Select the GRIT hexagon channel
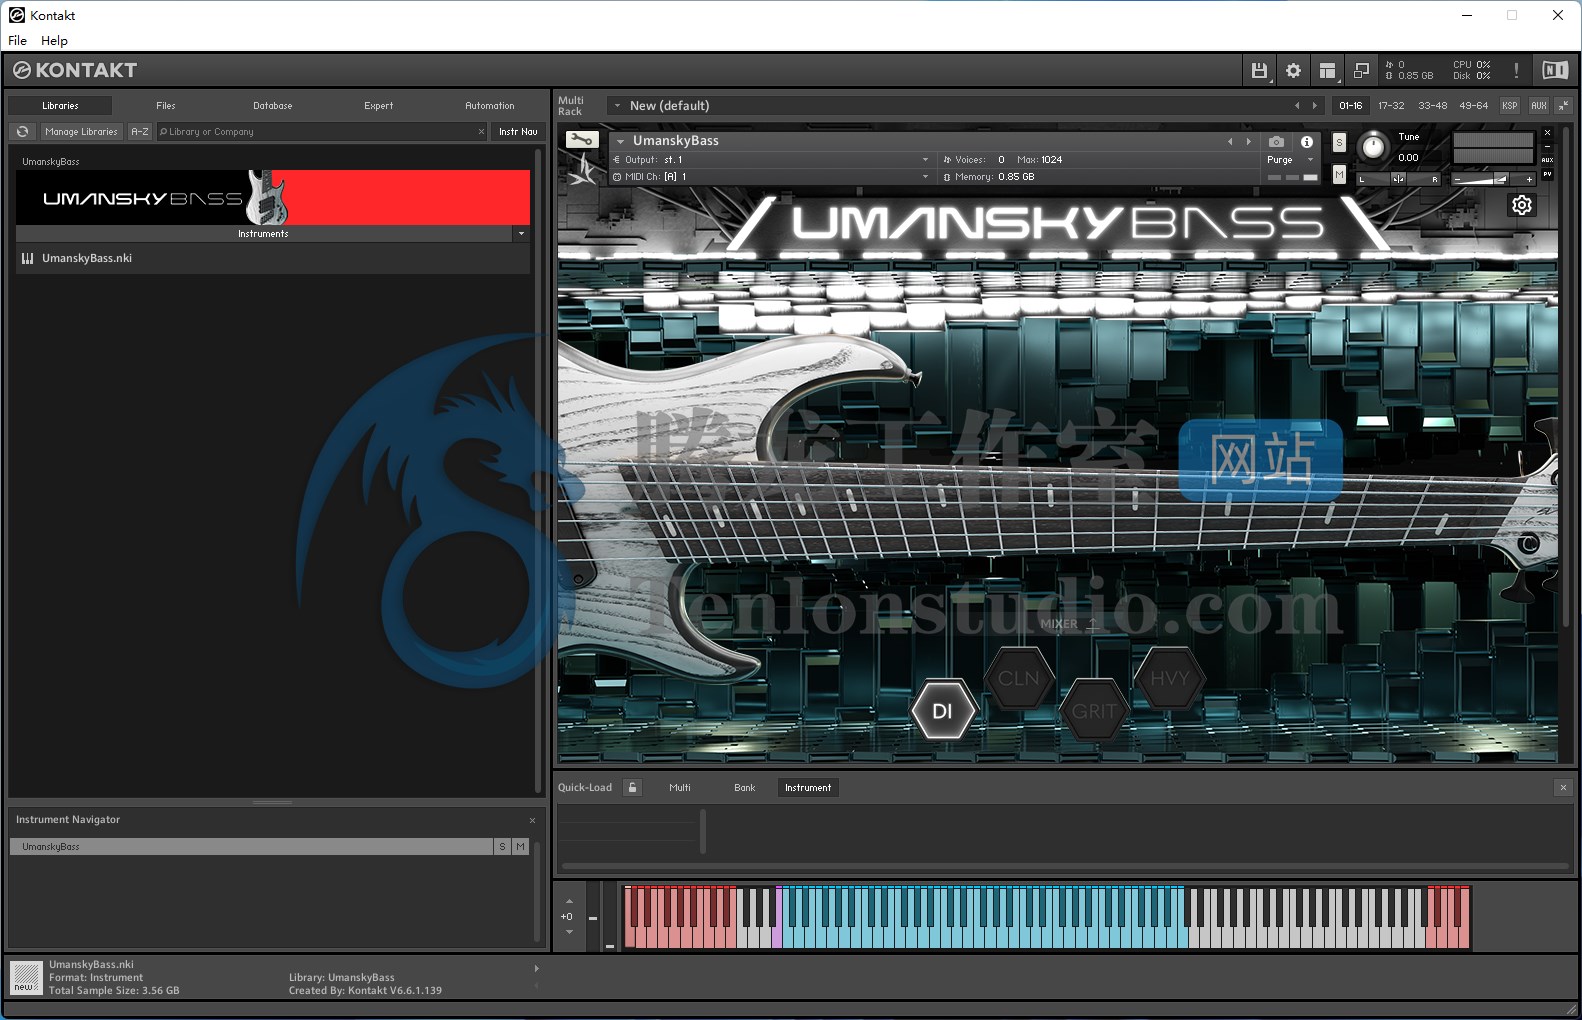Viewport: 1582px width, 1020px height. click(x=1094, y=711)
